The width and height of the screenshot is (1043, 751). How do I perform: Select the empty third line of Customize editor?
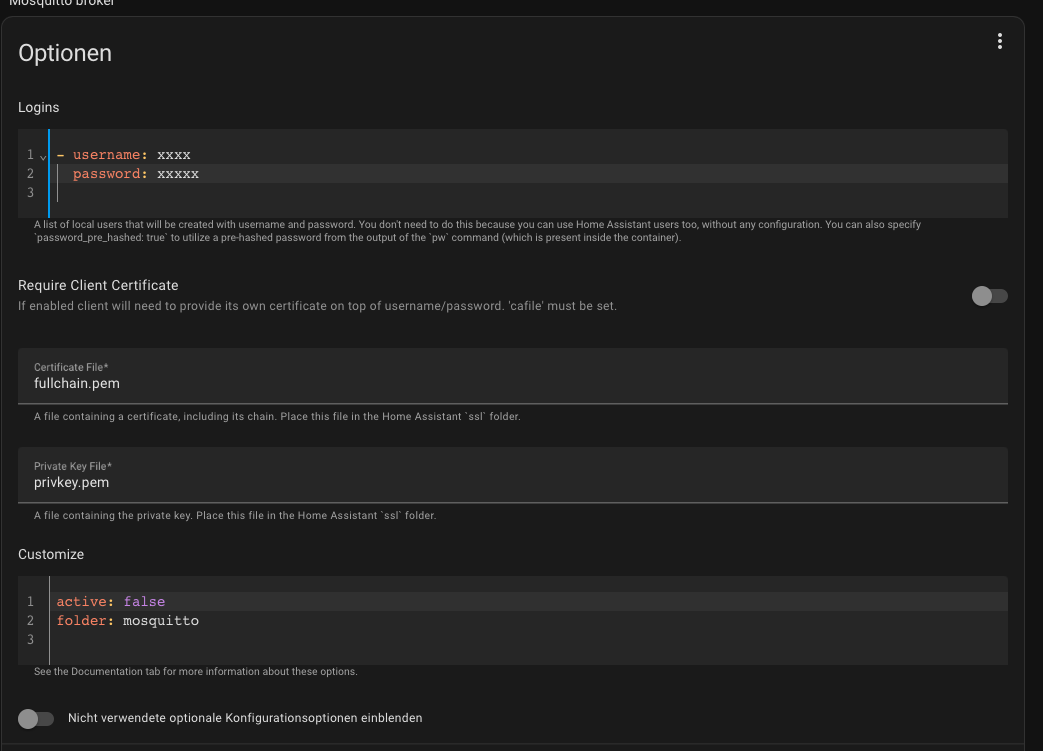pos(529,640)
